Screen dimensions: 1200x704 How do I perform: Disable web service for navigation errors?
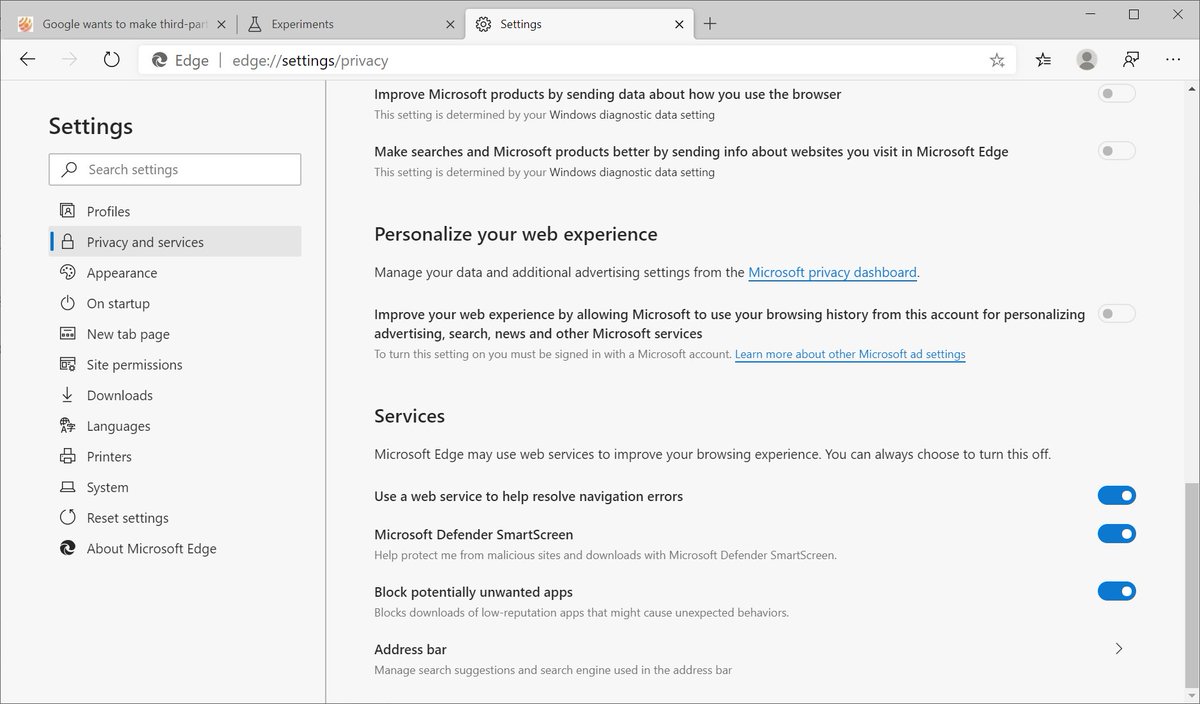click(x=1117, y=496)
